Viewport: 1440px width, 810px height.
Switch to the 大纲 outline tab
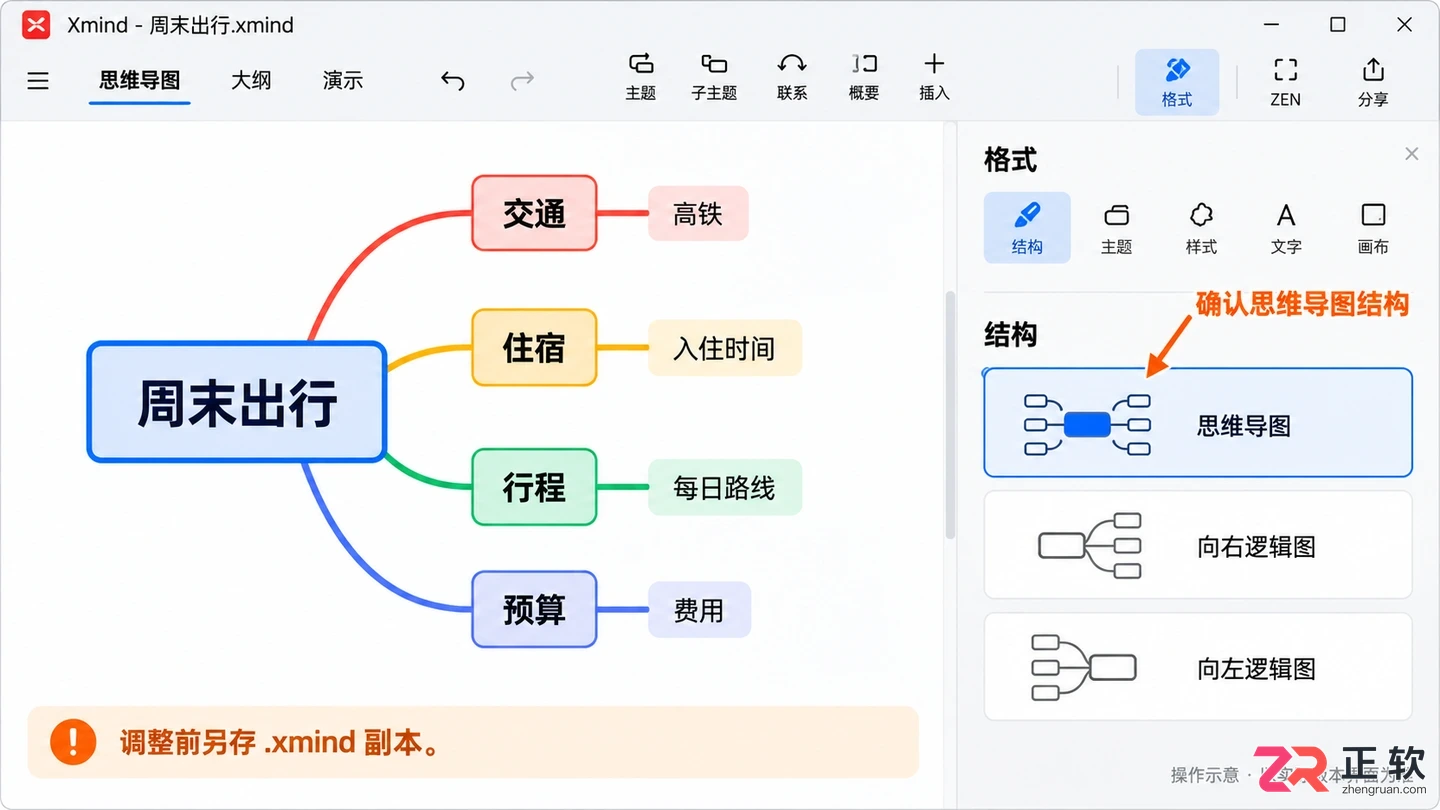point(251,81)
